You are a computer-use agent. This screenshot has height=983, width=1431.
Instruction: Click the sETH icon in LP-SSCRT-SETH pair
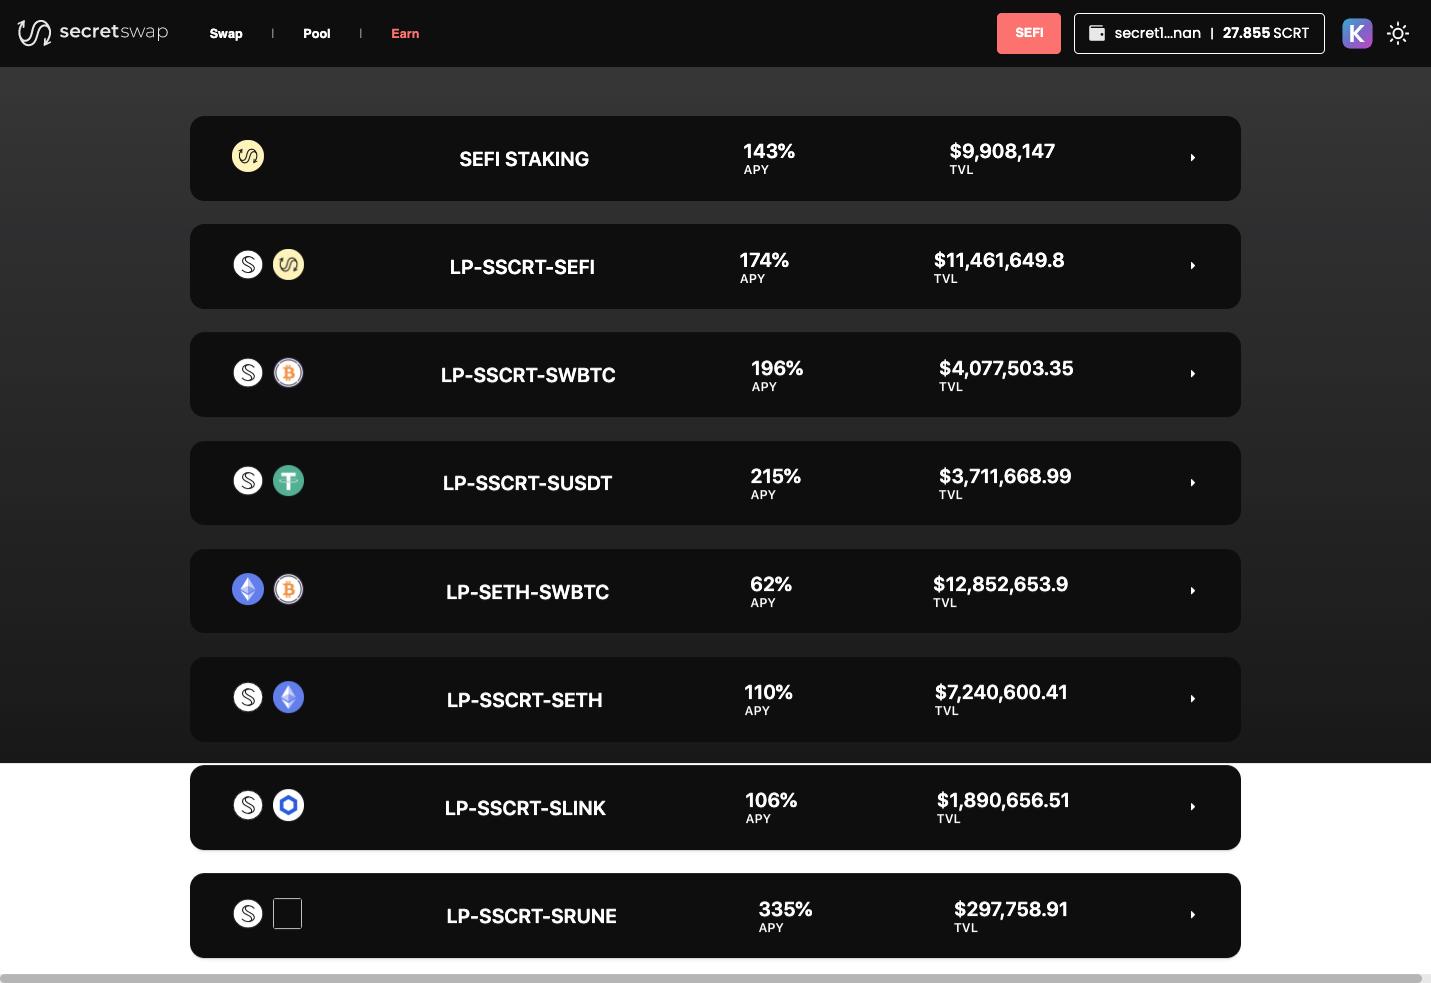[288, 697]
